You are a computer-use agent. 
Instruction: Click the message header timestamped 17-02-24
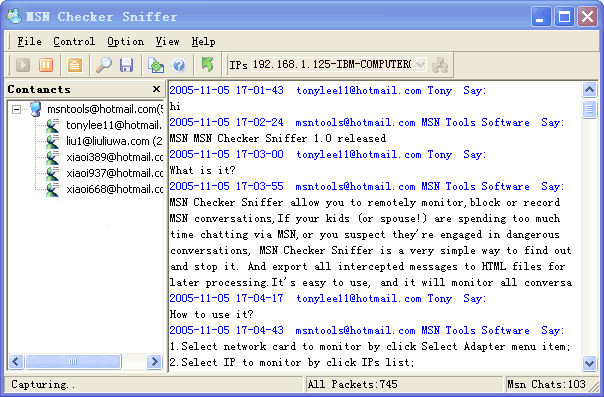coord(367,122)
